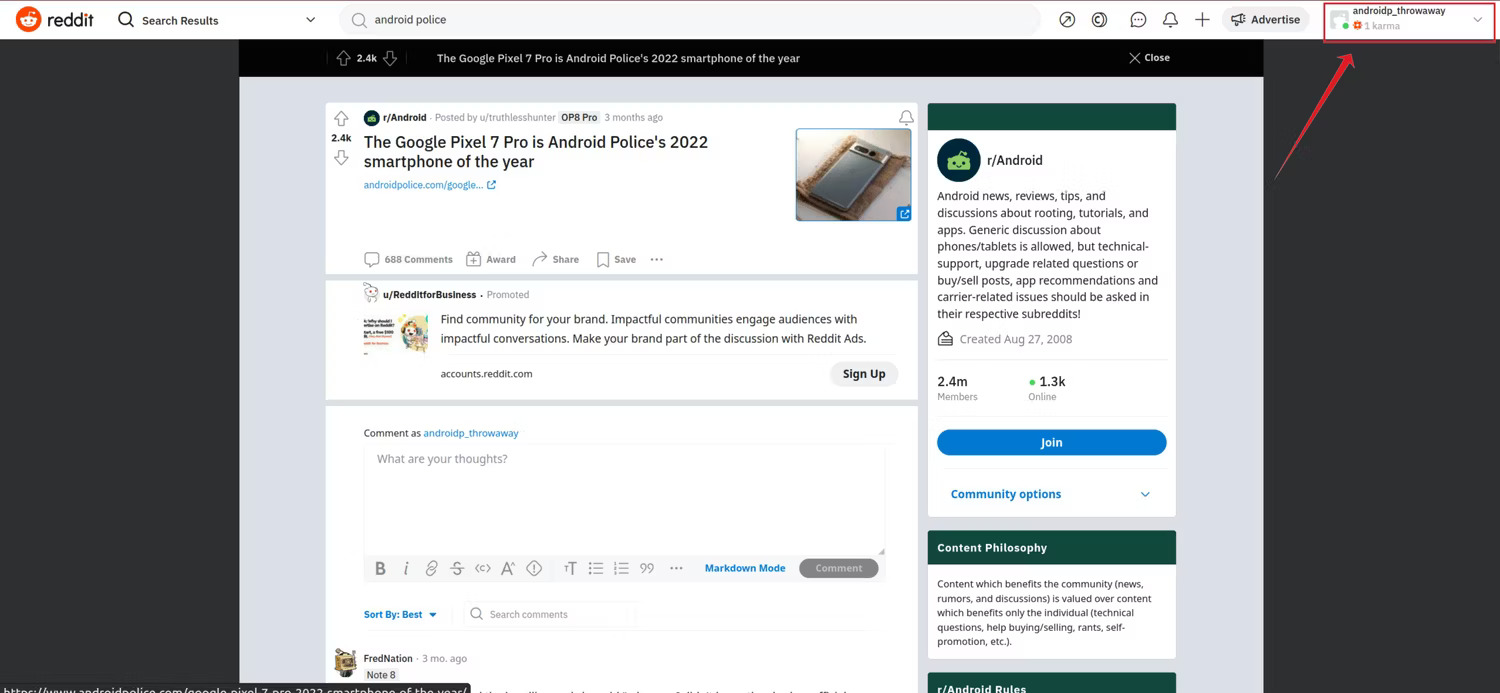Open the Pixel 7 Pro post thumbnail
1500x693 pixels.
point(853,174)
